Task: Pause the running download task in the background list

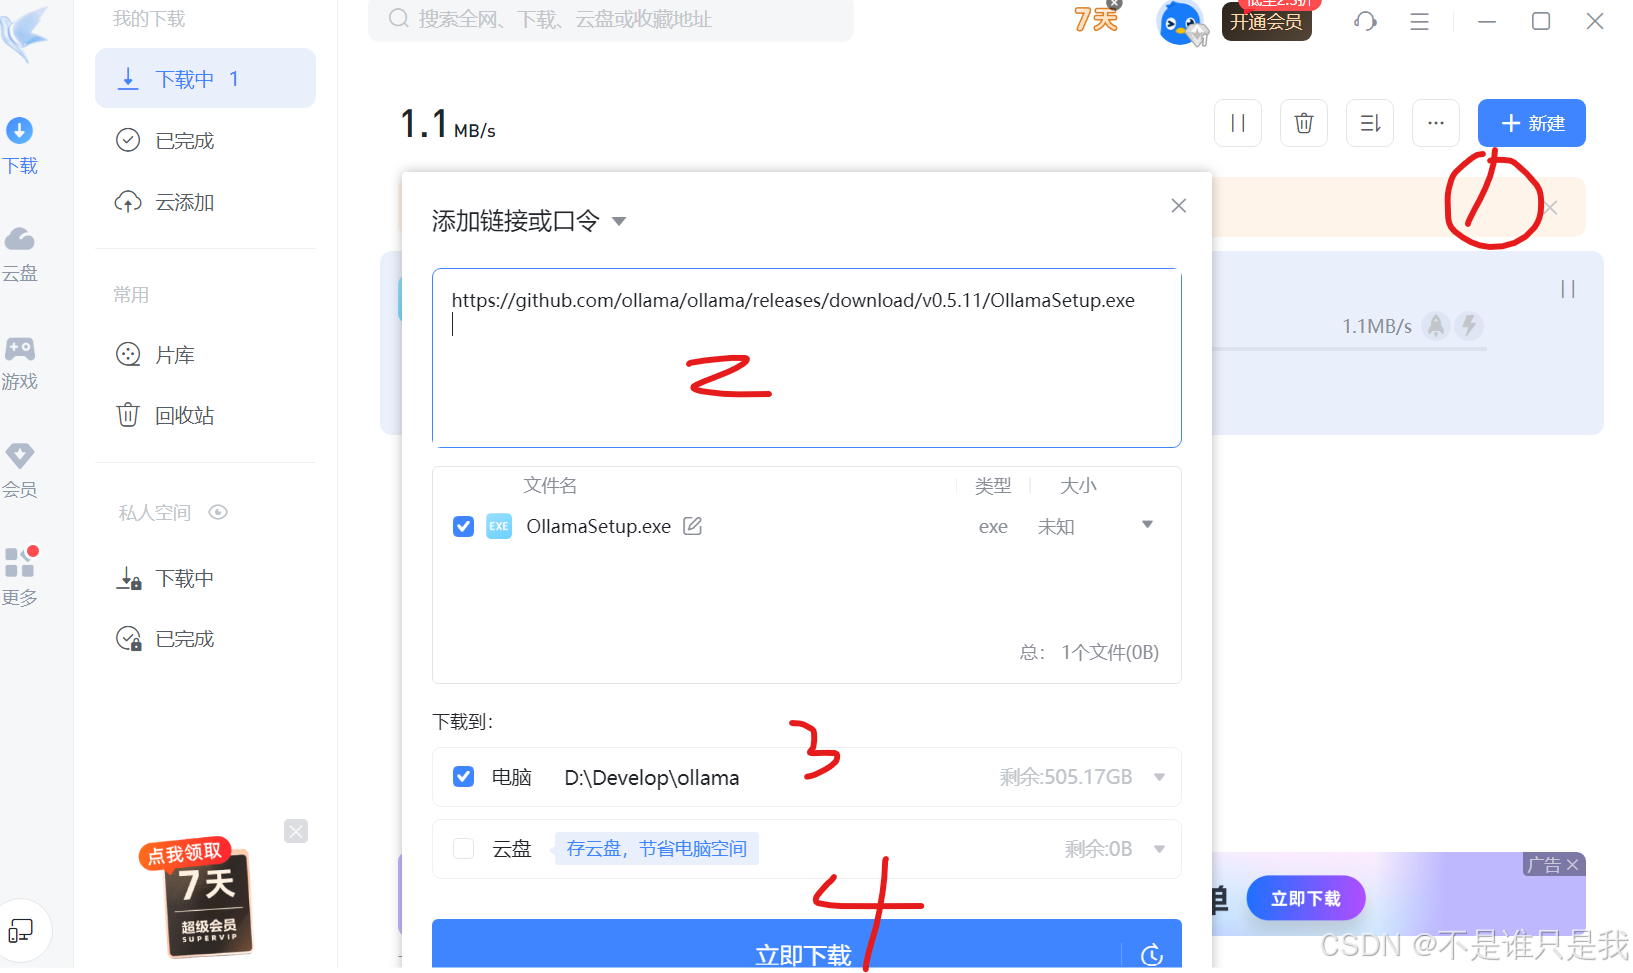Action: pos(1568,289)
